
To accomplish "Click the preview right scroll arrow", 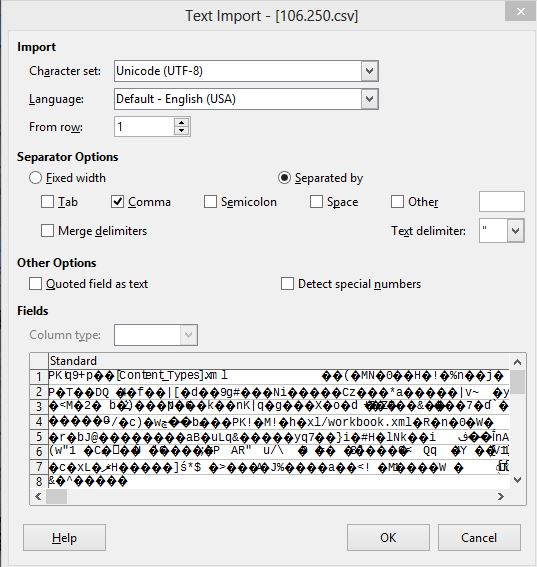I will [x=501, y=496].
